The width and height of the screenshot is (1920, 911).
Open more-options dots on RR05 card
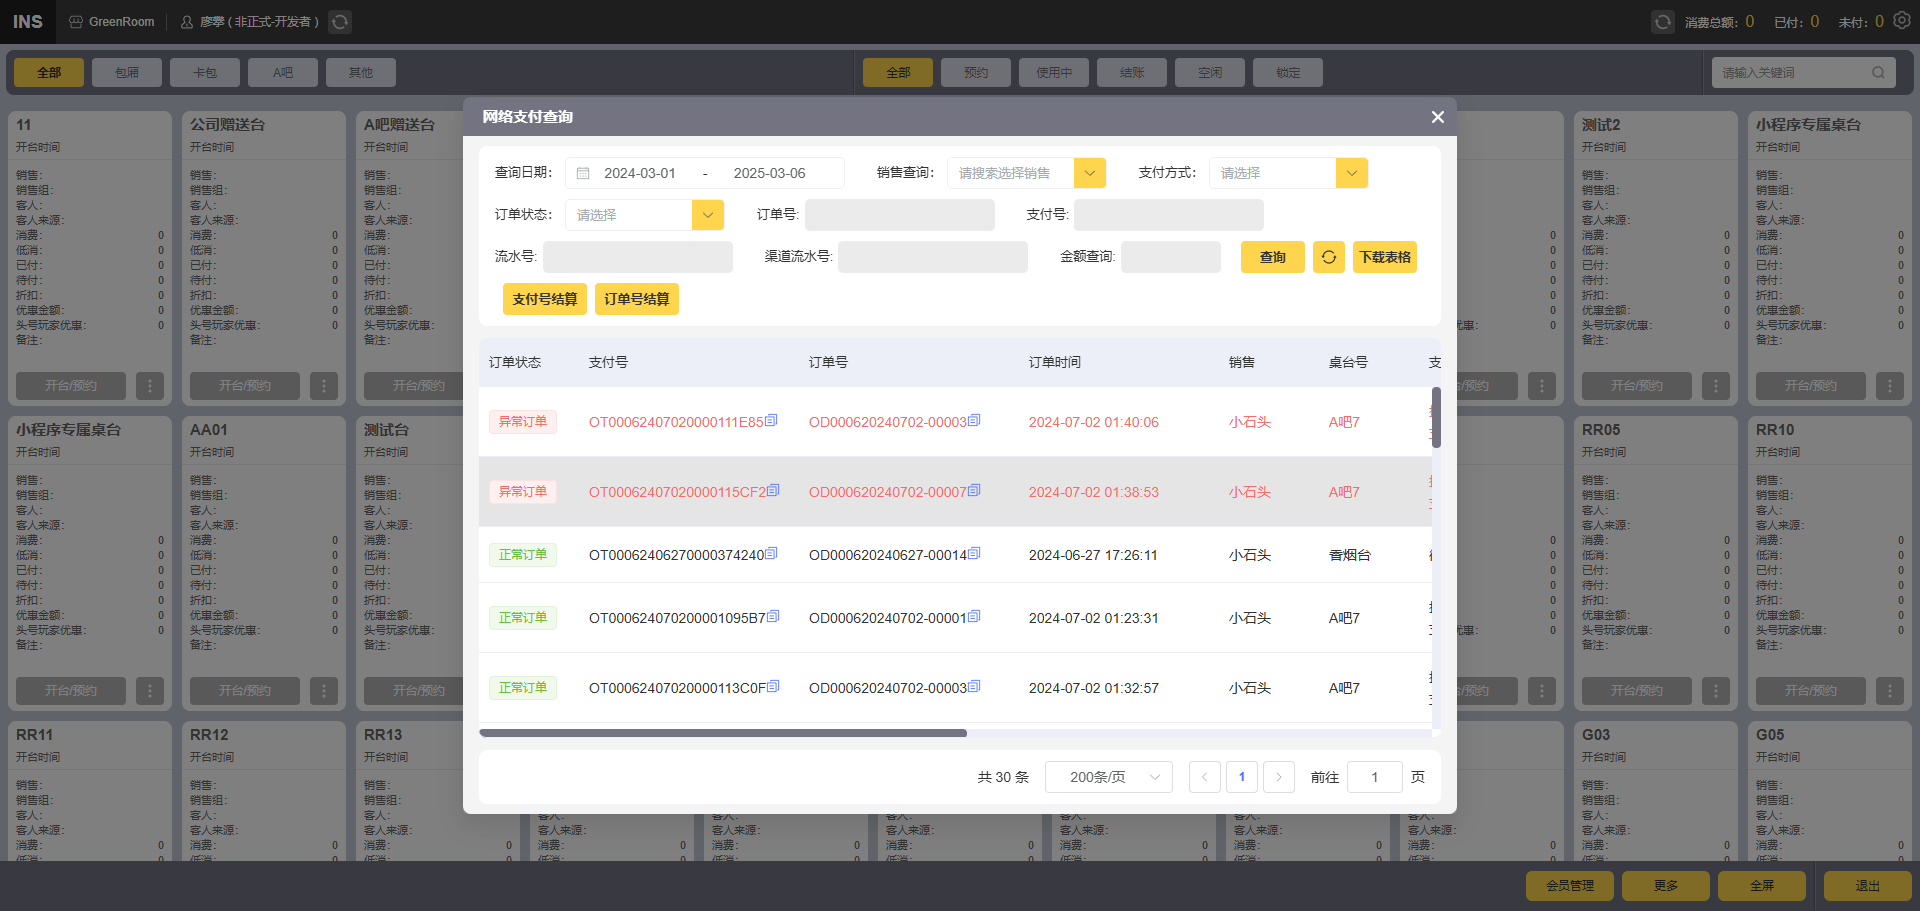click(1716, 691)
